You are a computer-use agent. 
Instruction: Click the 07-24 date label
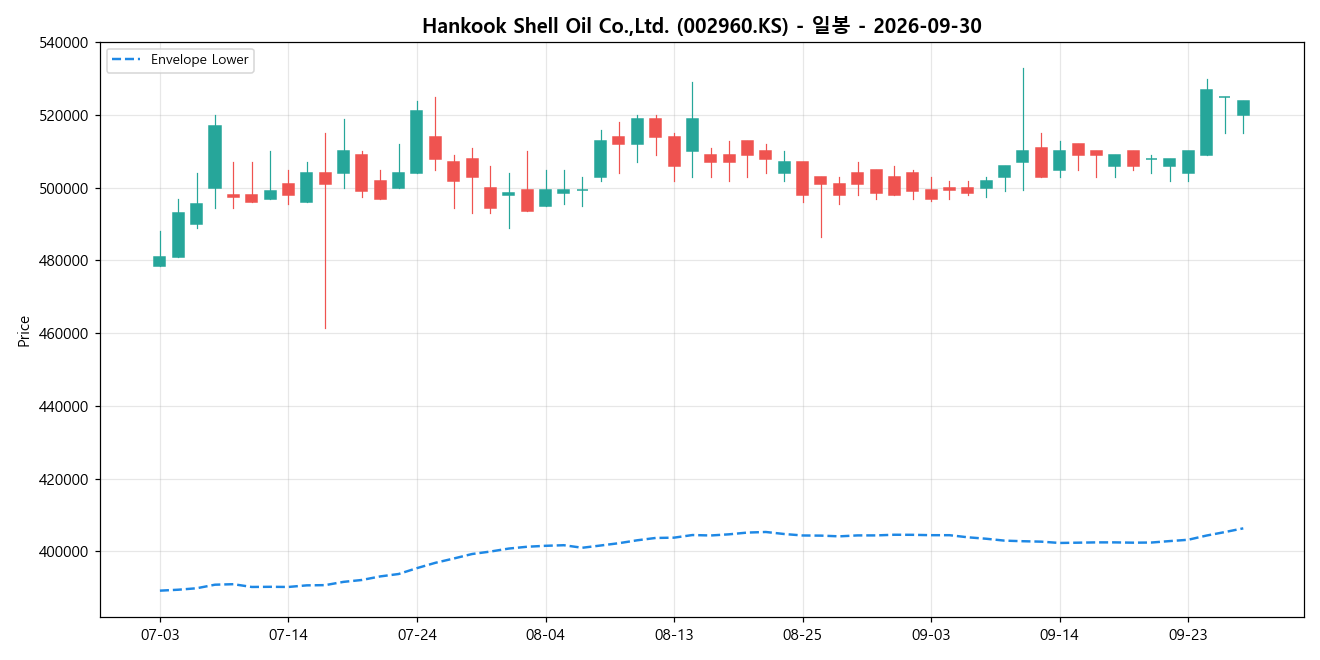click(x=417, y=634)
